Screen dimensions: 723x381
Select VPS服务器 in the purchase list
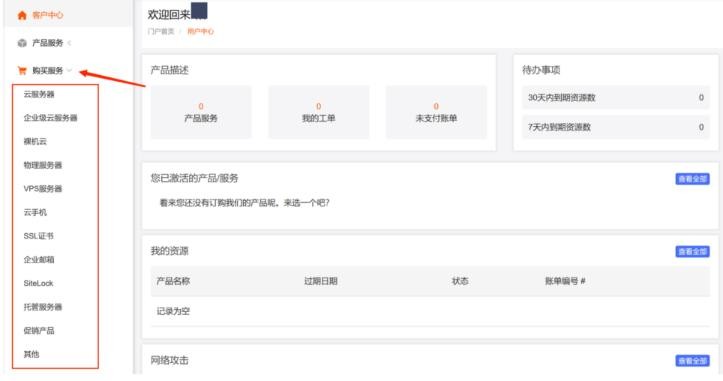[43, 188]
